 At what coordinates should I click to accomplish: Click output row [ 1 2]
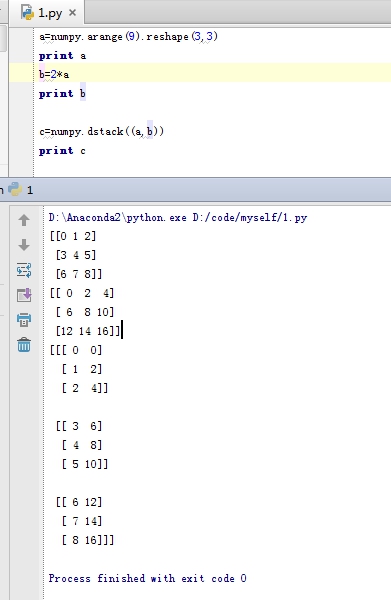(82, 369)
